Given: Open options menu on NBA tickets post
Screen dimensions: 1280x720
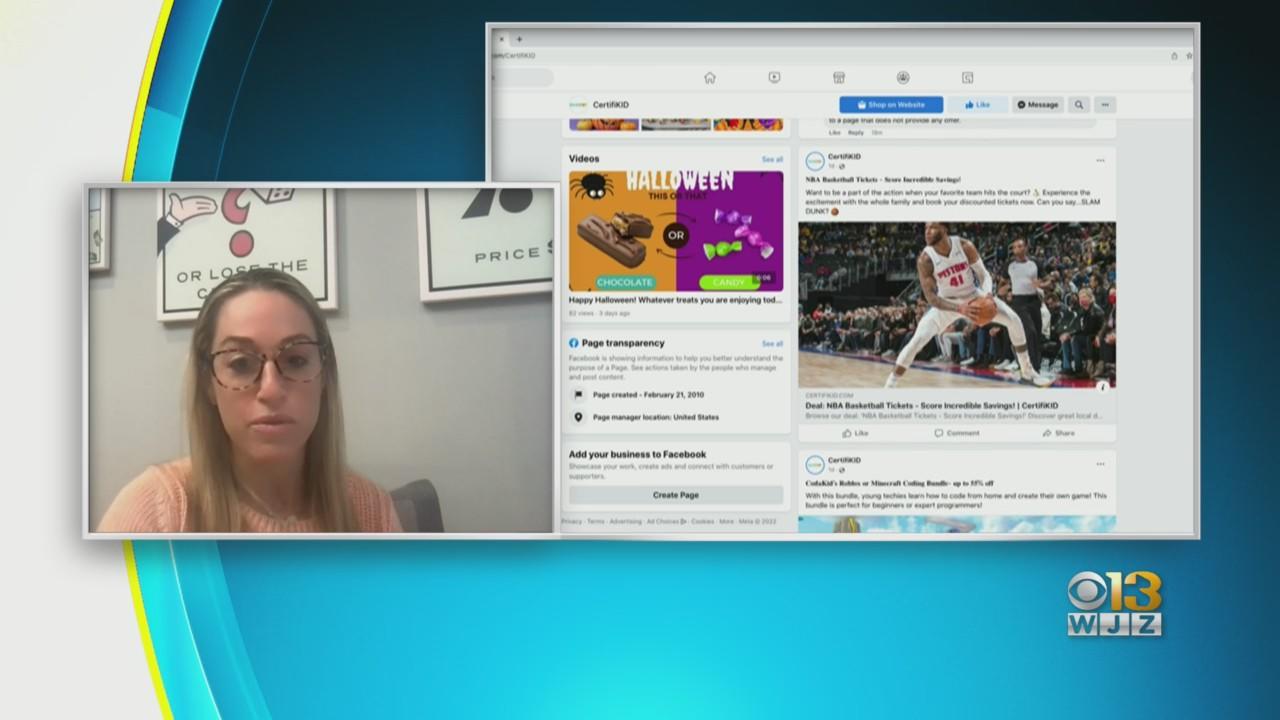Looking at the screenshot, I should click(x=1100, y=160).
